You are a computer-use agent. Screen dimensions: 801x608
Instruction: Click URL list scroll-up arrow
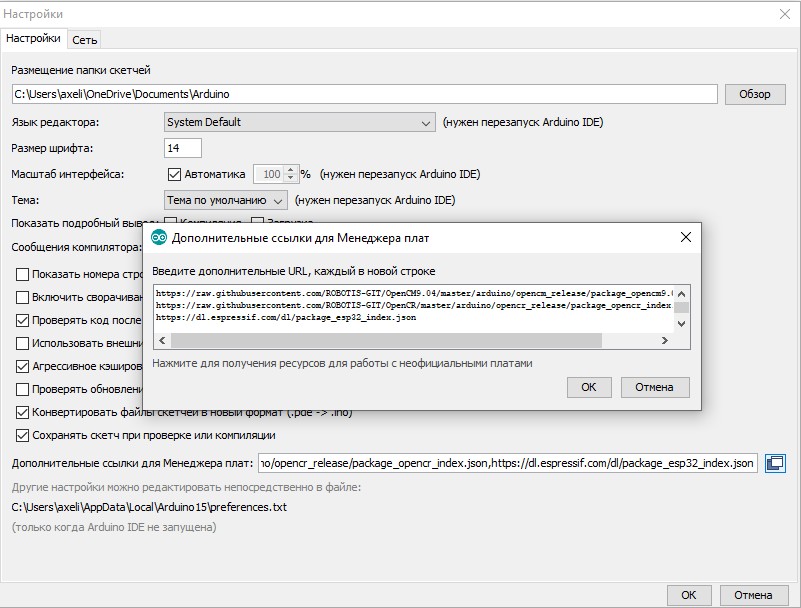pos(681,291)
